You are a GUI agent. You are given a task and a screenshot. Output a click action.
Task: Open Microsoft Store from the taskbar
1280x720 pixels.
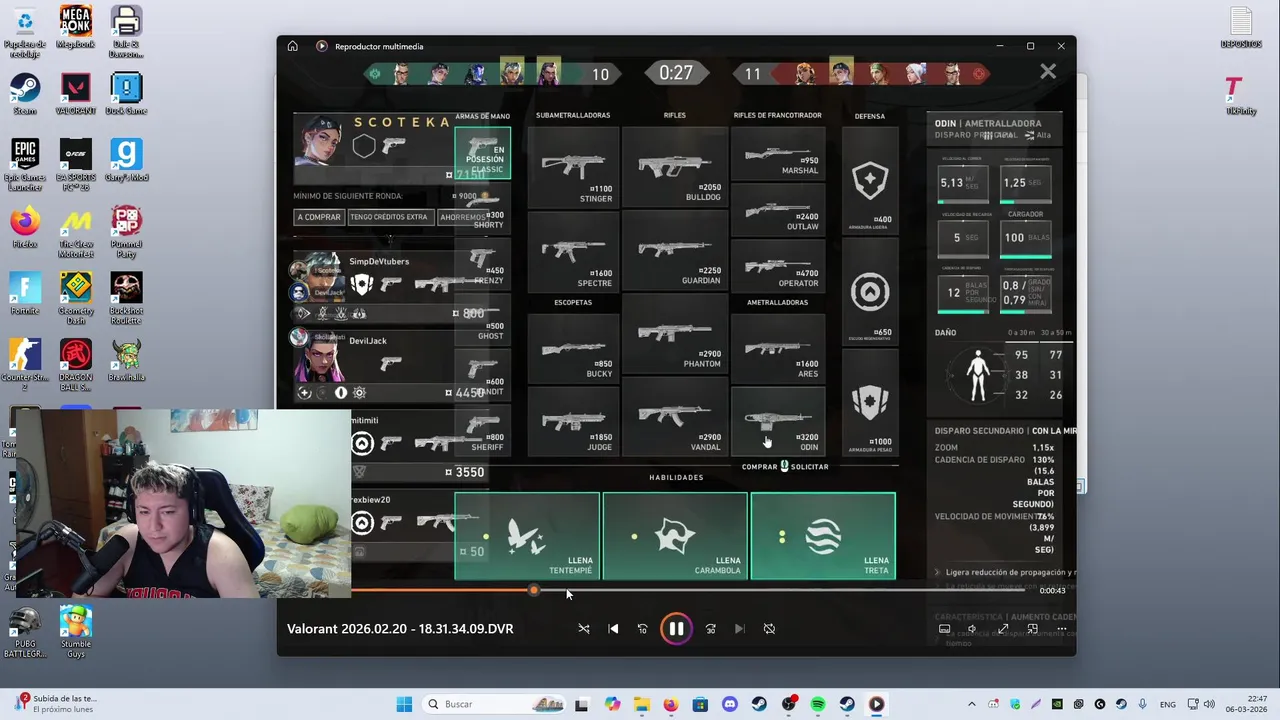click(x=700, y=704)
